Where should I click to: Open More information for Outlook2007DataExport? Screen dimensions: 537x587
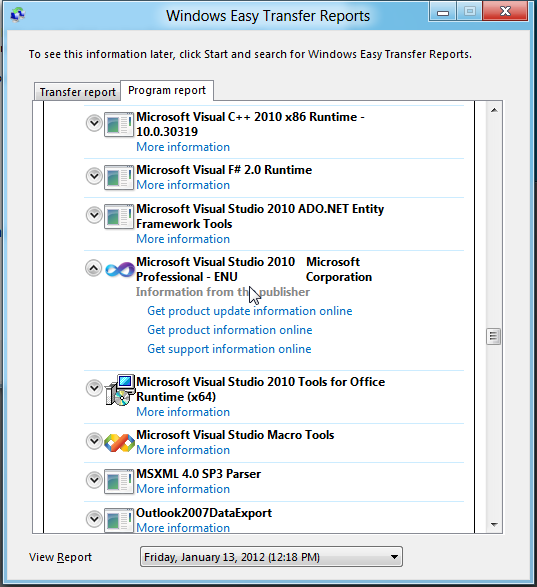[x=183, y=528]
